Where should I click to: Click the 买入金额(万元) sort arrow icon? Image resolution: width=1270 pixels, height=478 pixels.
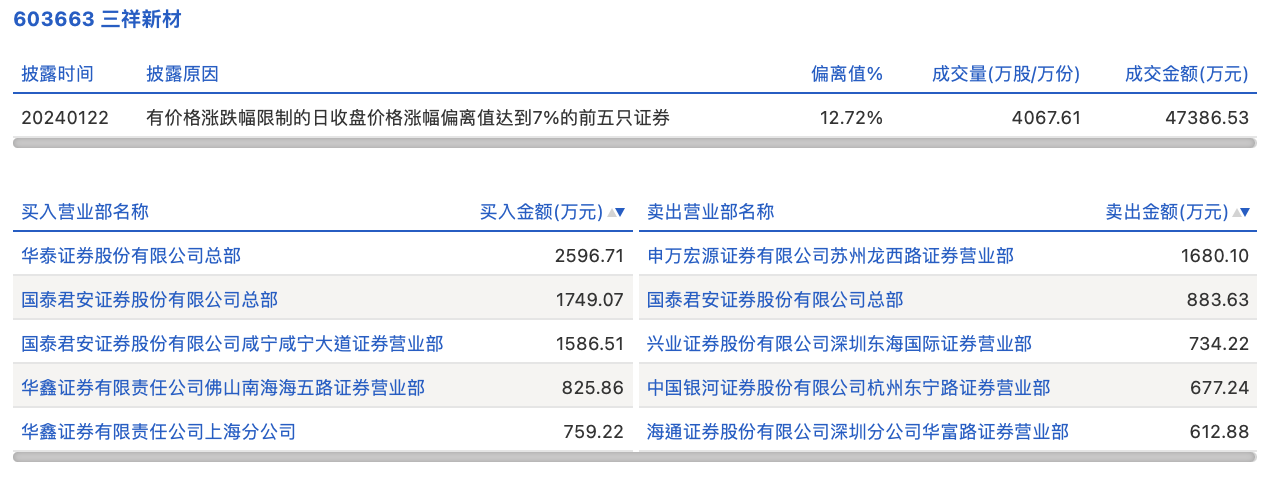(616, 212)
